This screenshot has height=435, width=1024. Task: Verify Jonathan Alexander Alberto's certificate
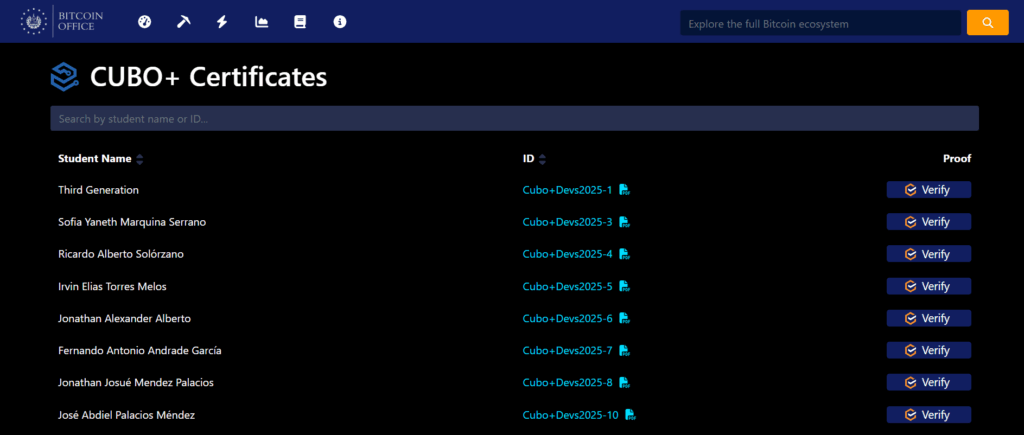(x=928, y=319)
